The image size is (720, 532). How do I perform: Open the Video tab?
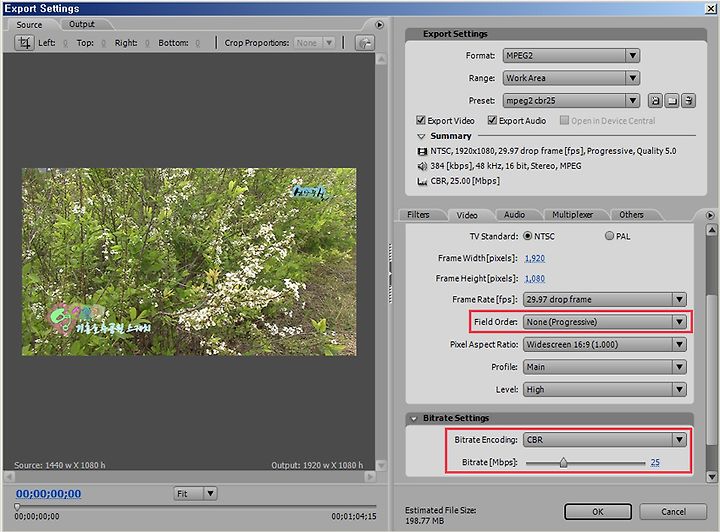[x=467, y=215]
